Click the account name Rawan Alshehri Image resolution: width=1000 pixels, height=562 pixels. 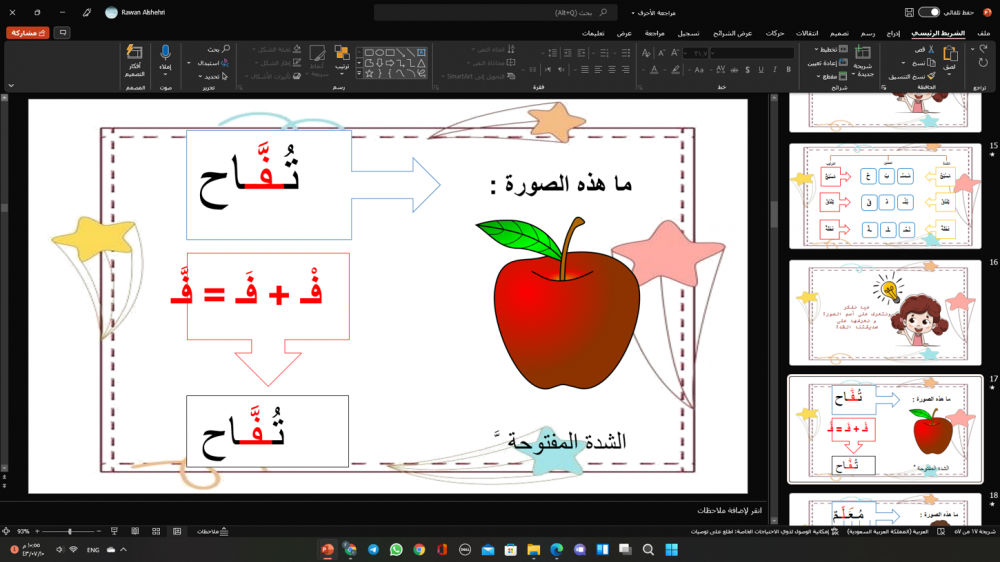tap(143, 12)
